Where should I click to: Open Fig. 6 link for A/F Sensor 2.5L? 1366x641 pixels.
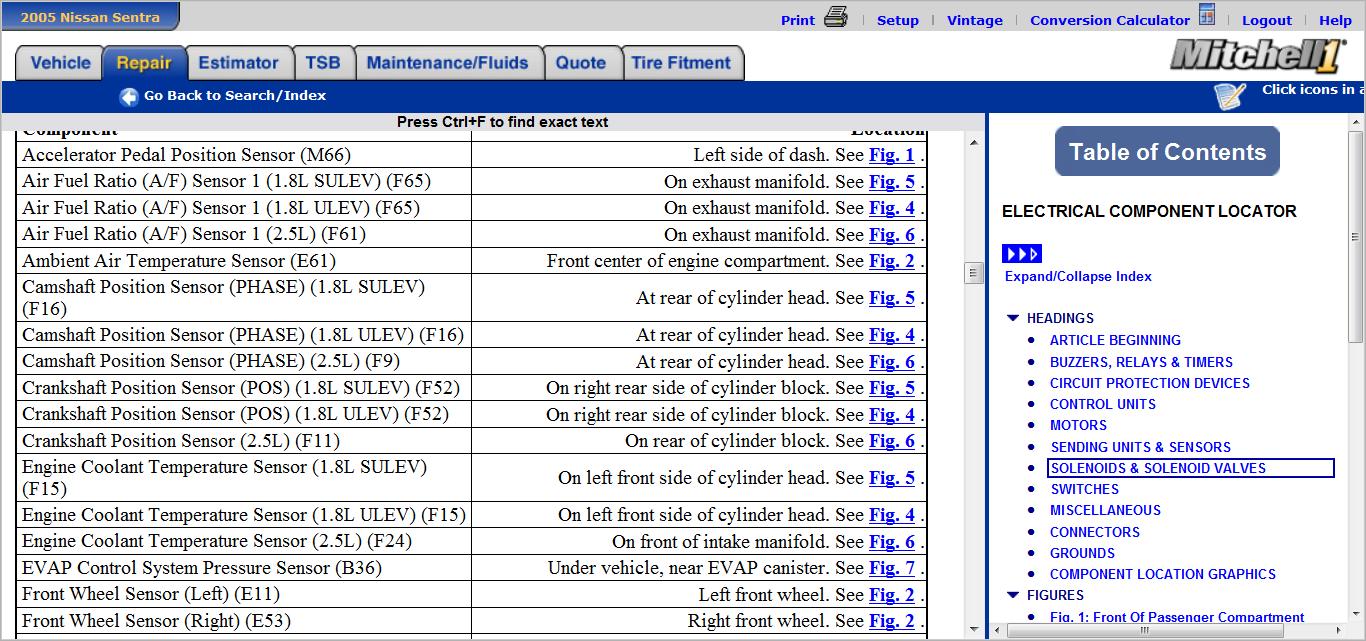click(x=892, y=235)
